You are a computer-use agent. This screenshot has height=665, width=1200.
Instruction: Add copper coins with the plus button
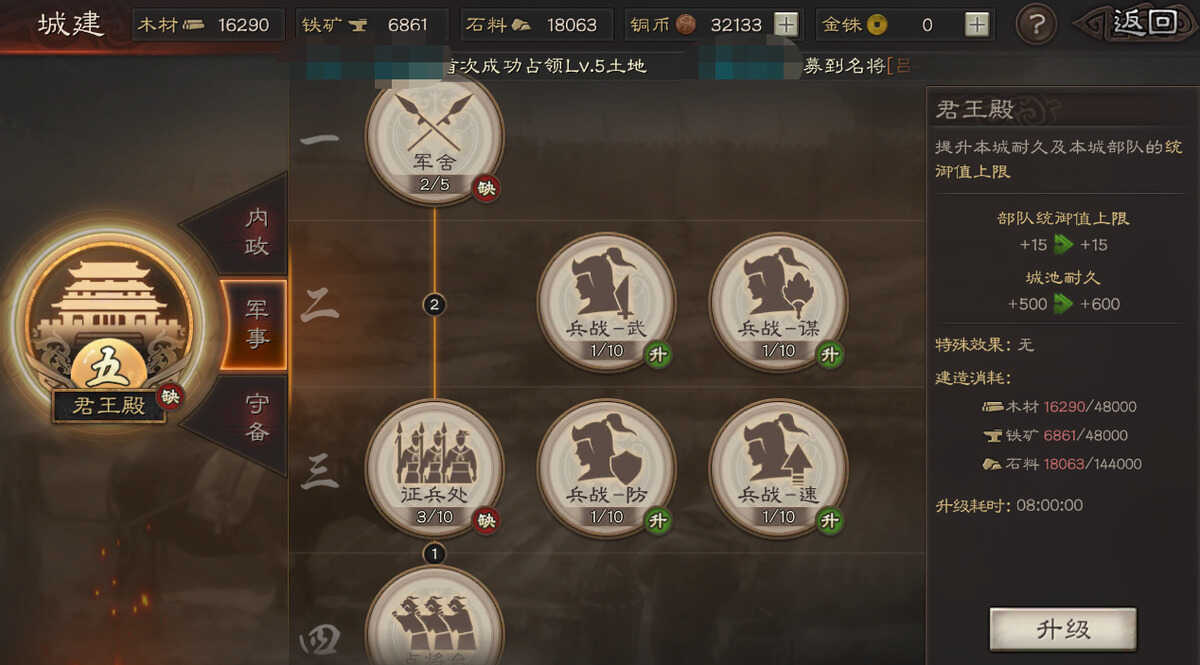786,25
